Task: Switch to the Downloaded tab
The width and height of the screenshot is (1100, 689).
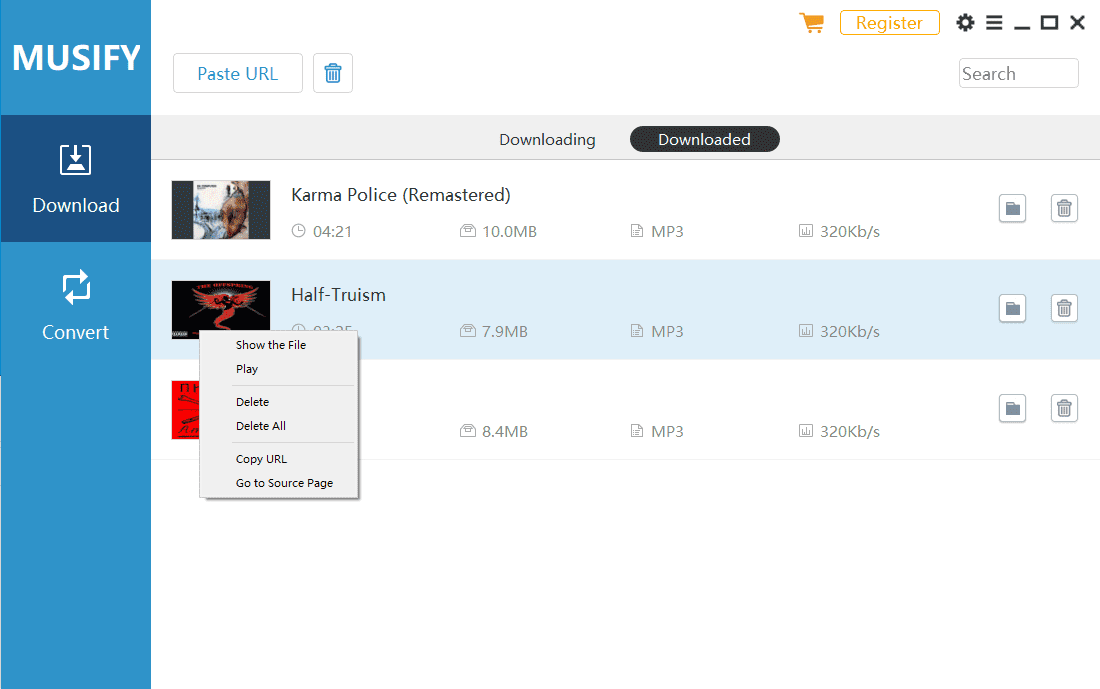Action: pos(704,140)
